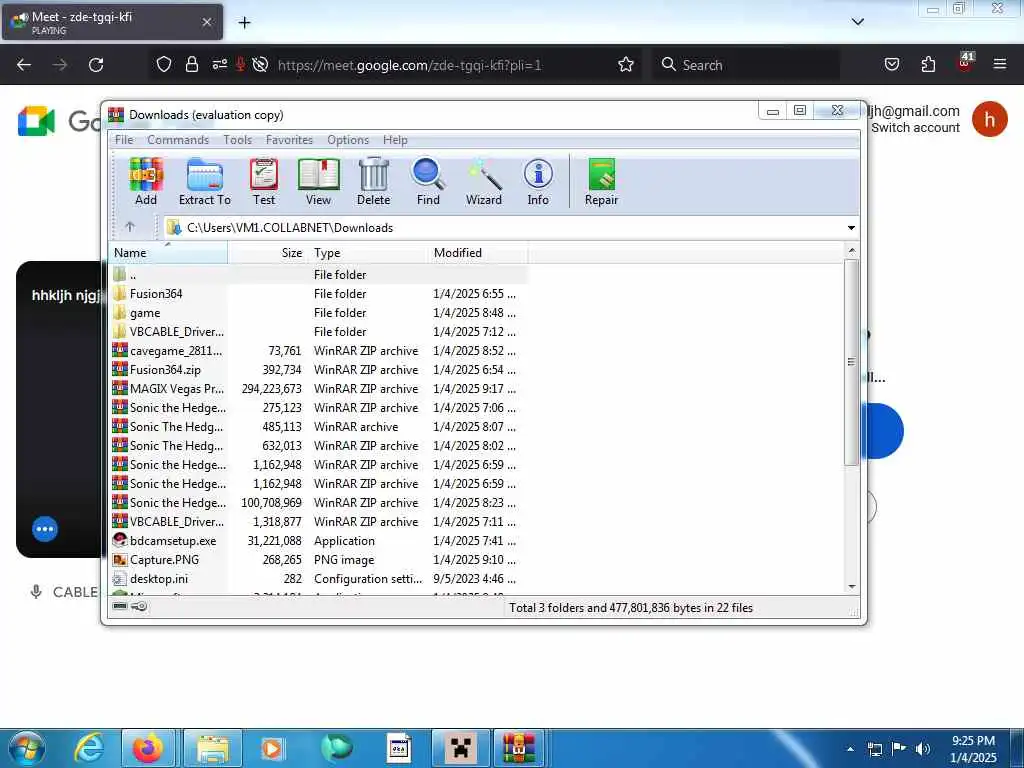The height and width of the screenshot is (768, 1024).
Task: Run the Test archive tool
Action: point(264,182)
